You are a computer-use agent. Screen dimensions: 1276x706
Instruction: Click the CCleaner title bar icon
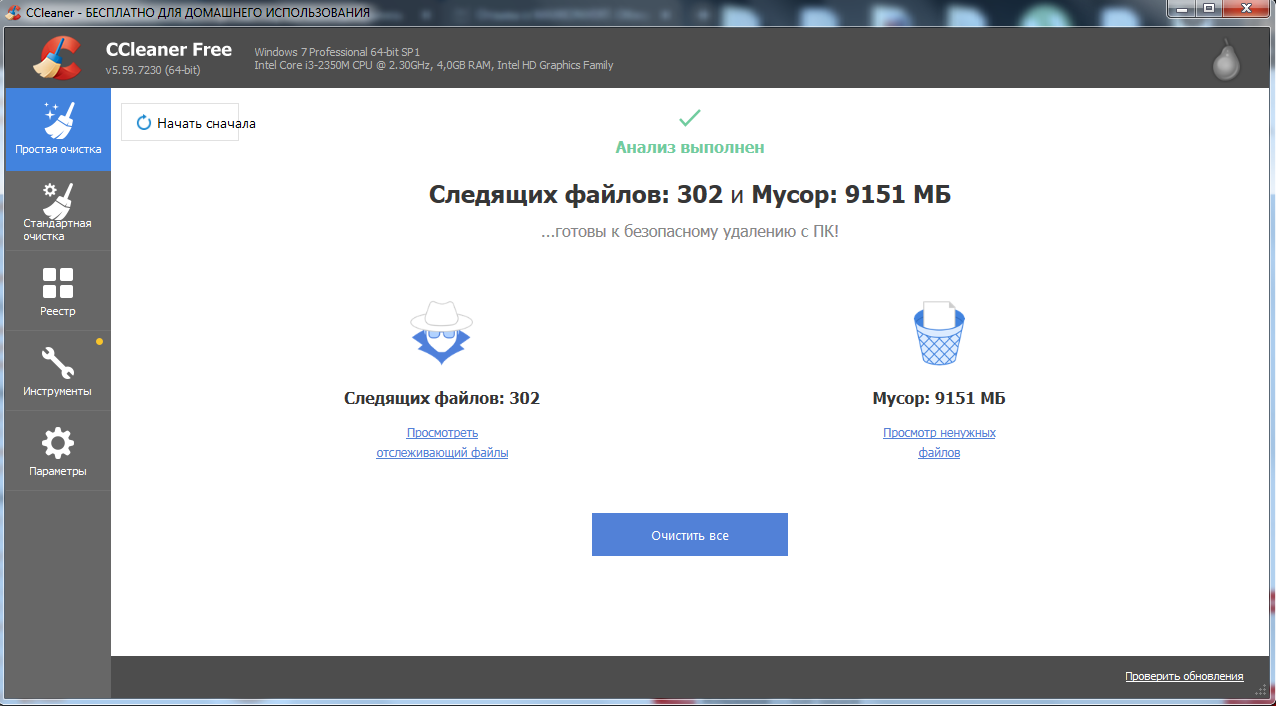coord(14,13)
